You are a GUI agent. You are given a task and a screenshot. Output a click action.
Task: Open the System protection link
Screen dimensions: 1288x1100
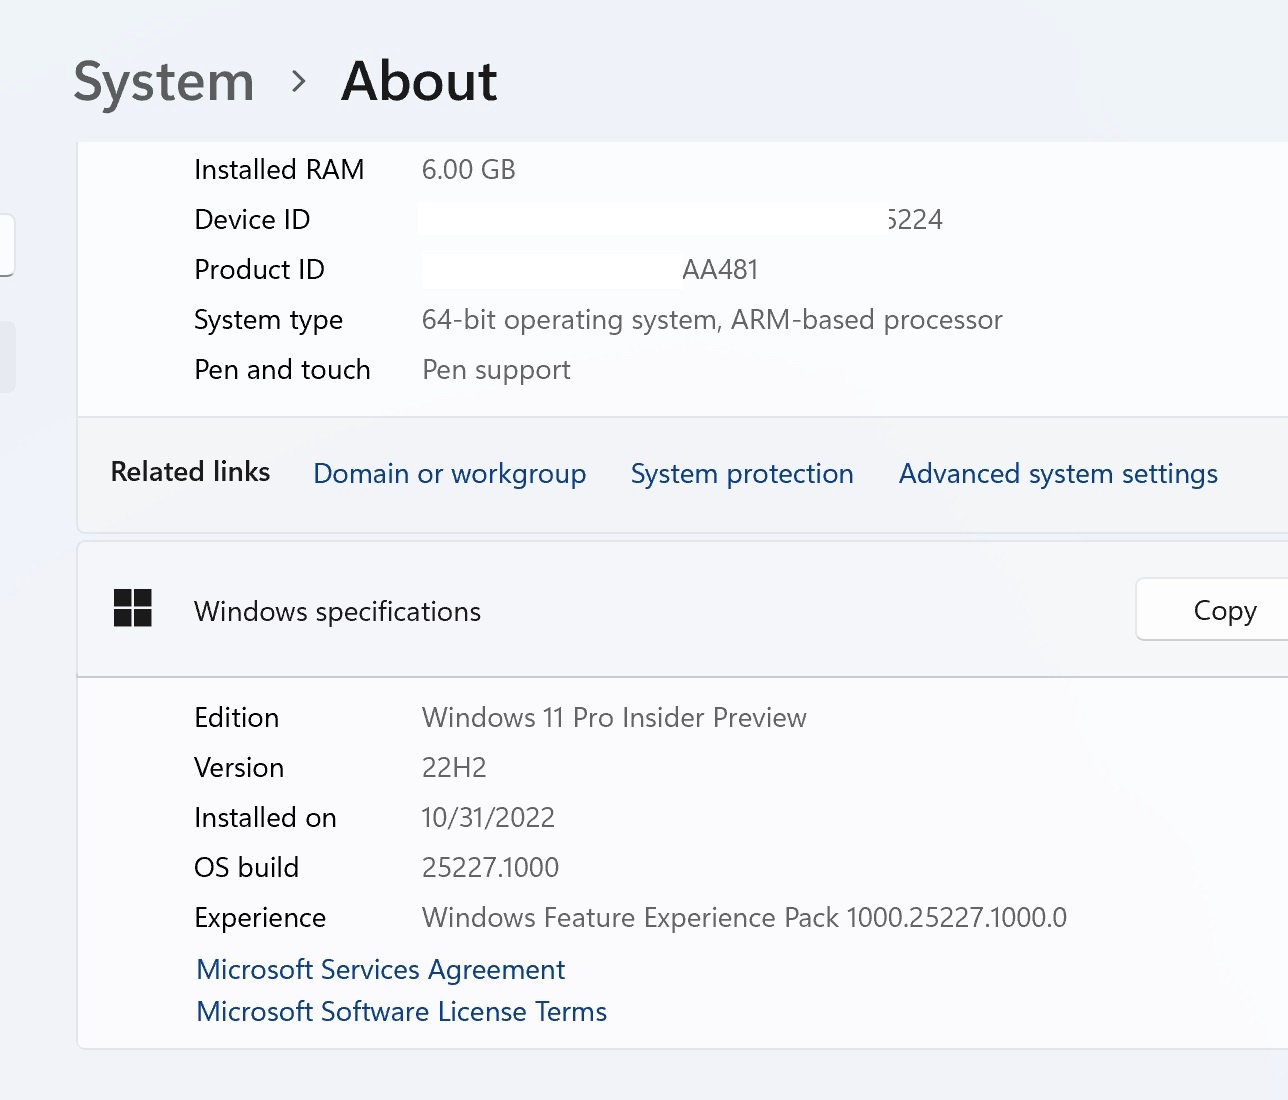click(742, 473)
